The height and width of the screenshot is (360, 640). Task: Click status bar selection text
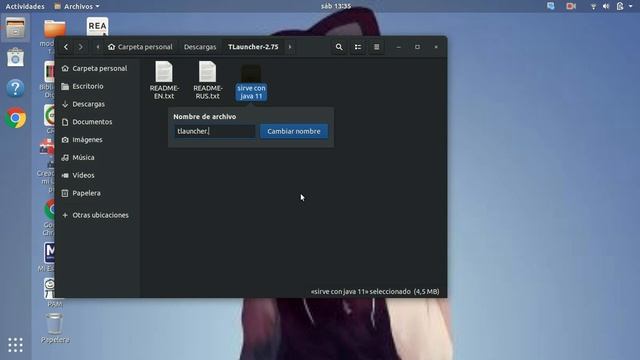pos(375,292)
